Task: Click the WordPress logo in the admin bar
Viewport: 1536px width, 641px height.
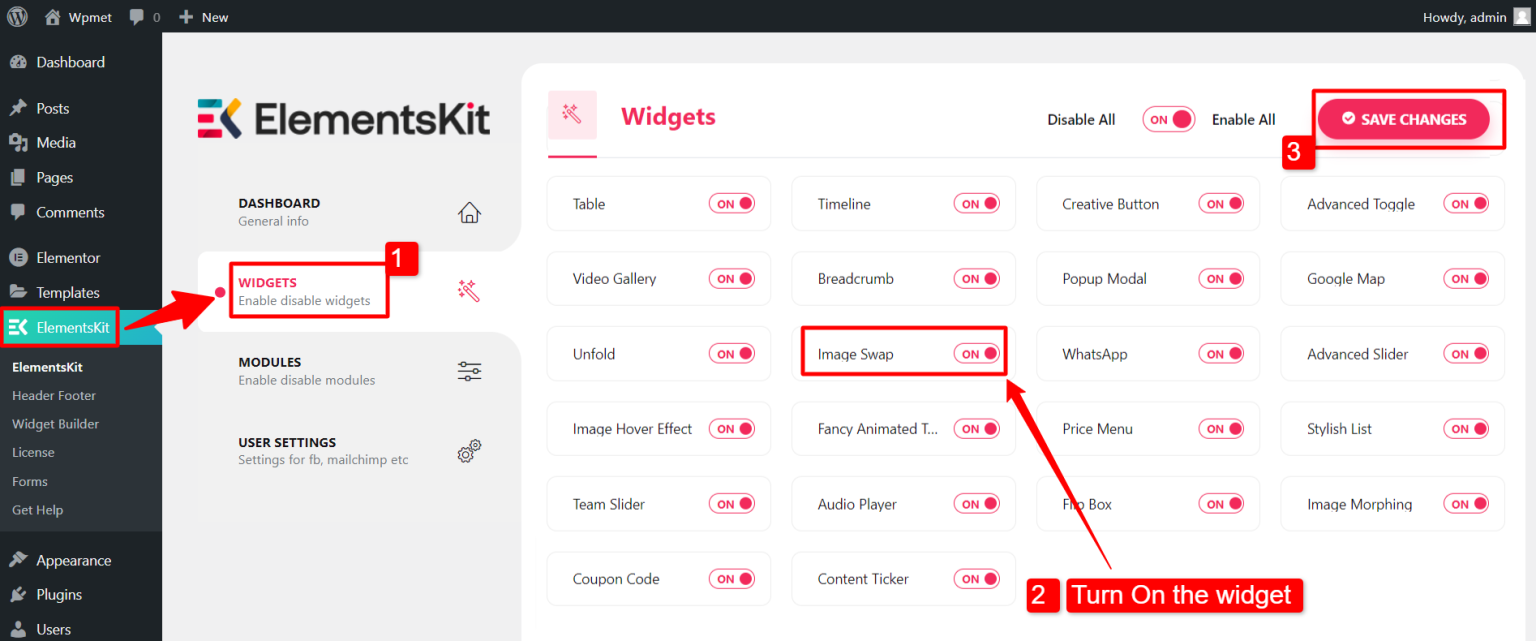Action: (x=17, y=16)
